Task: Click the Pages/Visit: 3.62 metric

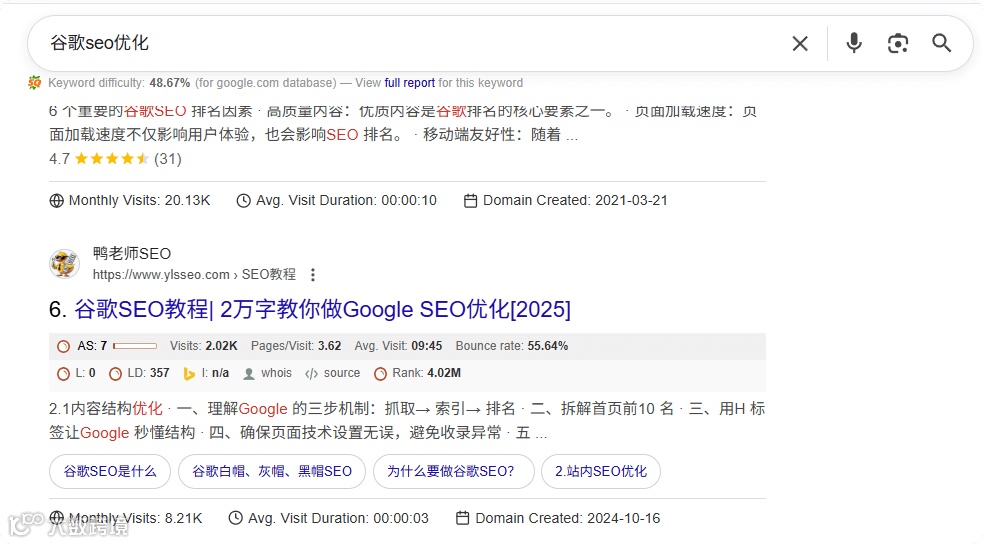Action: [x=296, y=346]
